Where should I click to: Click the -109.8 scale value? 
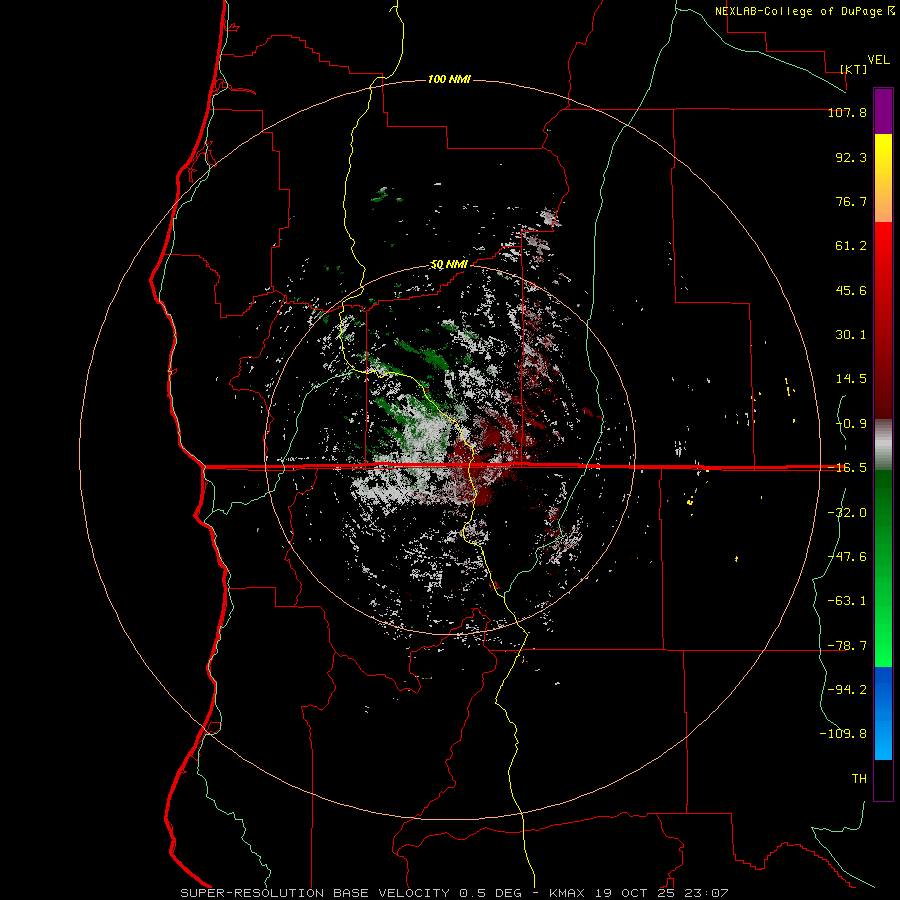click(x=843, y=734)
